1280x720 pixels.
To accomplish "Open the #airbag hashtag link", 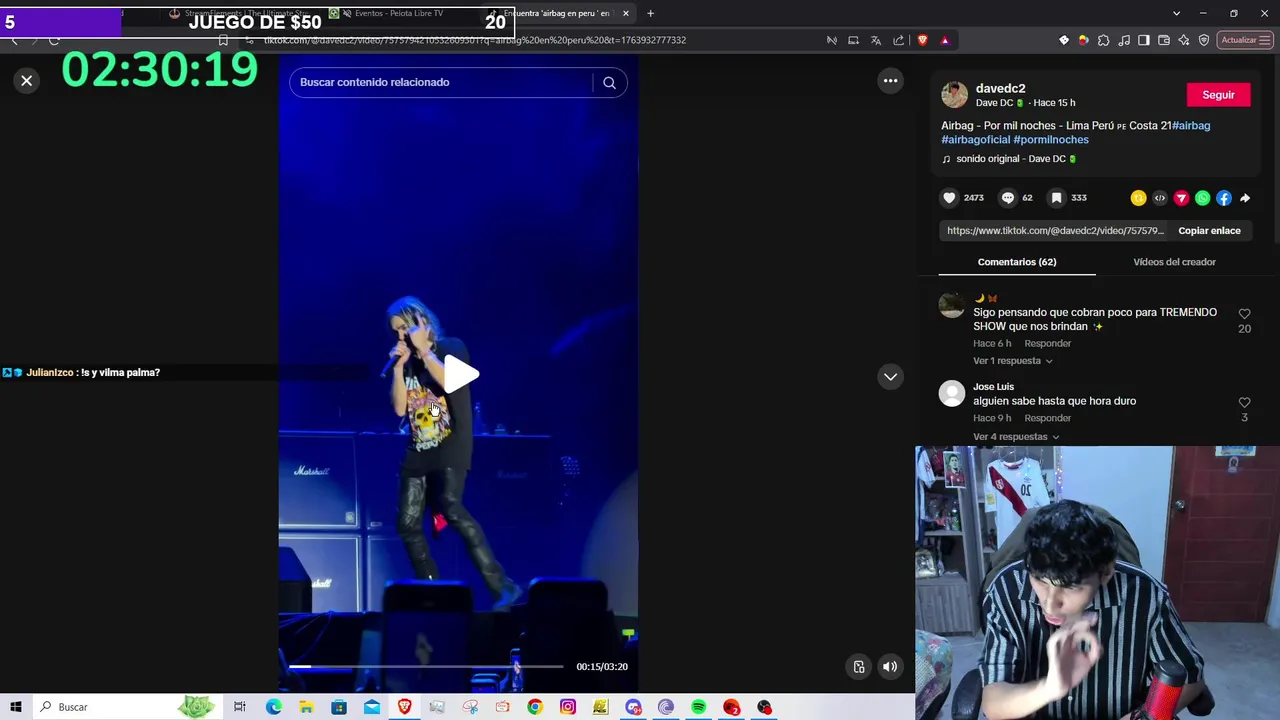I will pyautogui.click(x=1191, y=125).
